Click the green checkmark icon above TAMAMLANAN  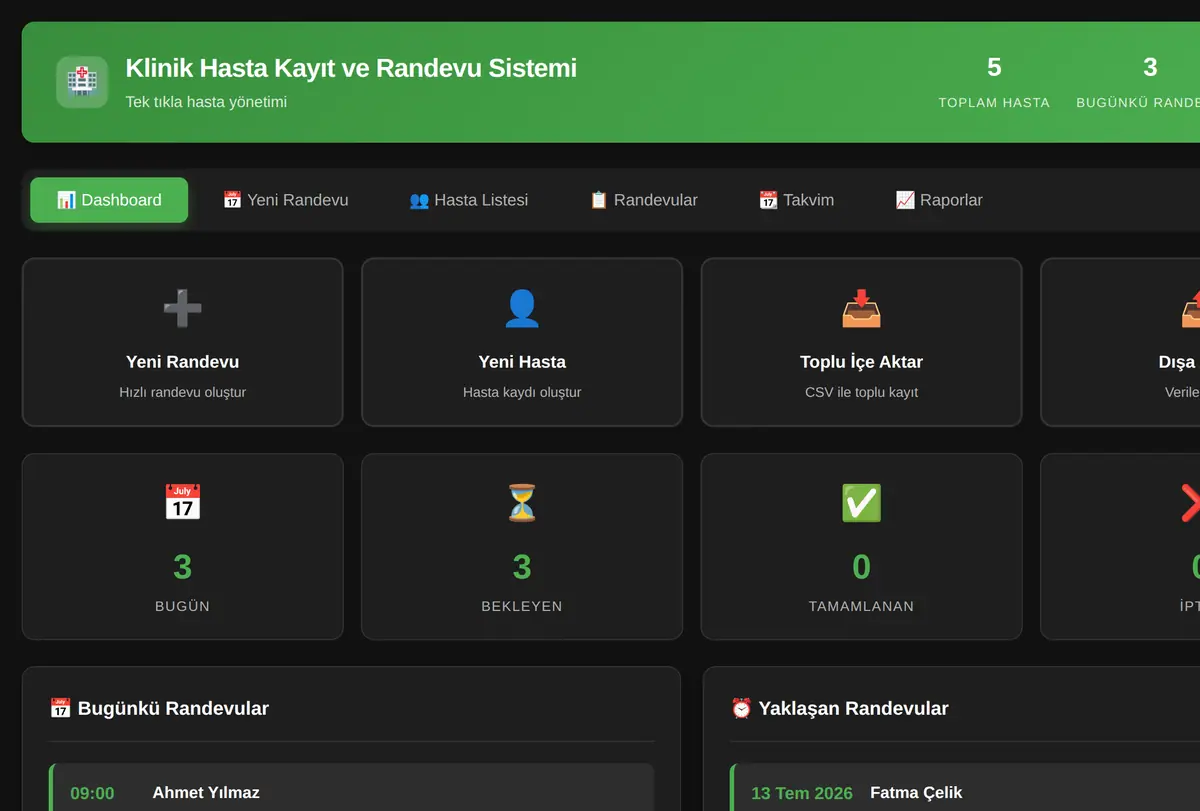pos(861,503)
